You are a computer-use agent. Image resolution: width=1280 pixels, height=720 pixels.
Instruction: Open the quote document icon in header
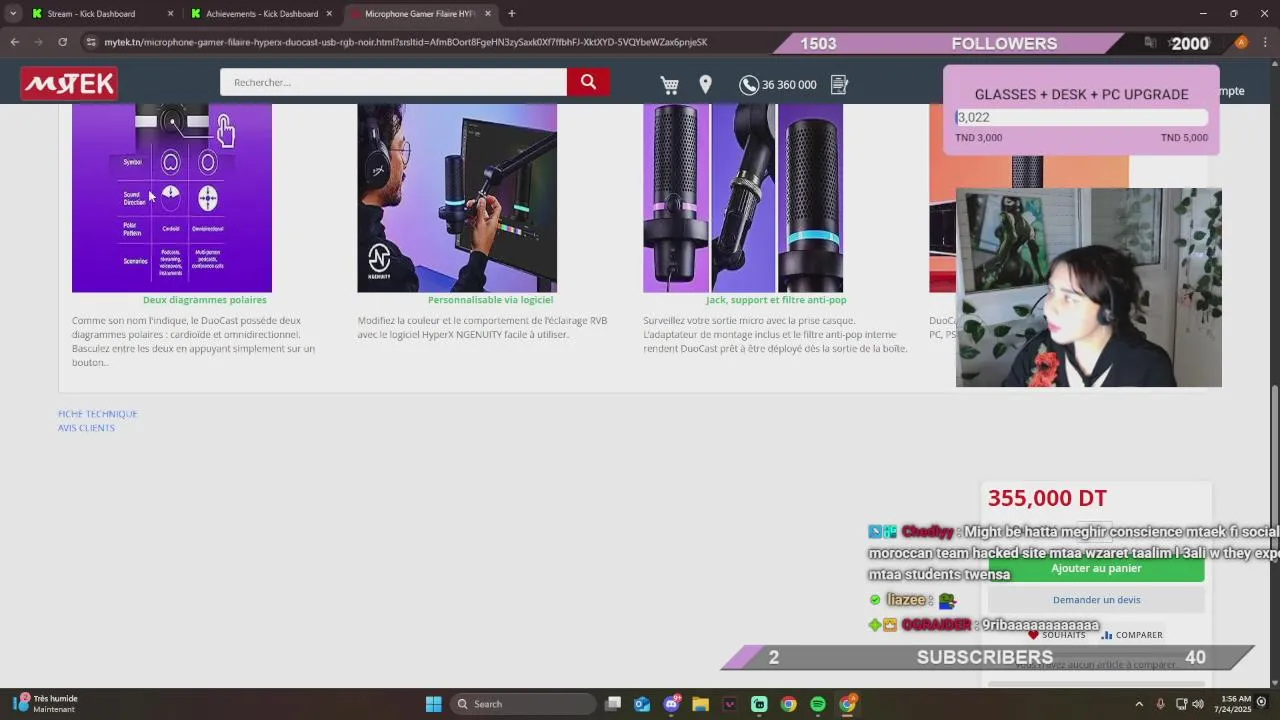(839, 85)
